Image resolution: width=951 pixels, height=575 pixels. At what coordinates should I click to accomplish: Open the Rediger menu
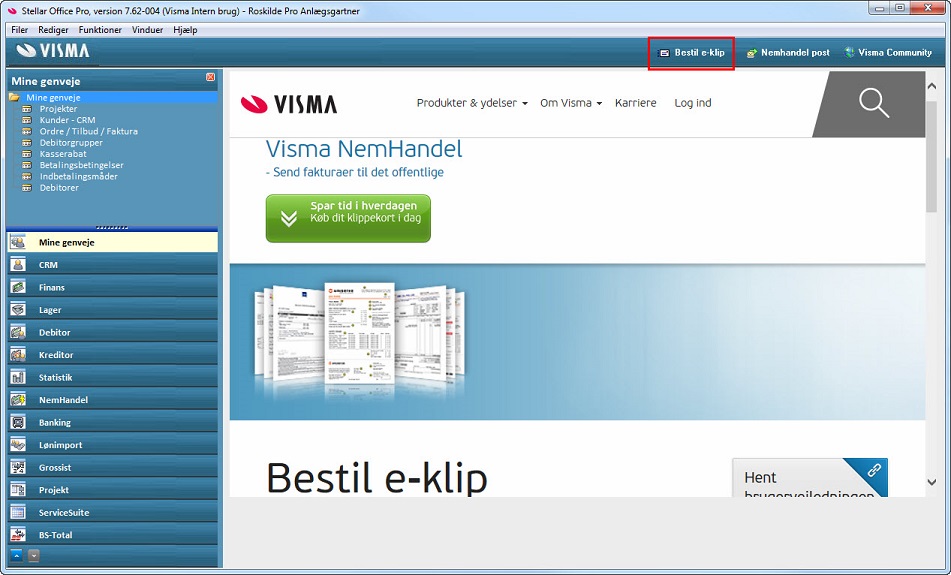[x=53, y=30]
